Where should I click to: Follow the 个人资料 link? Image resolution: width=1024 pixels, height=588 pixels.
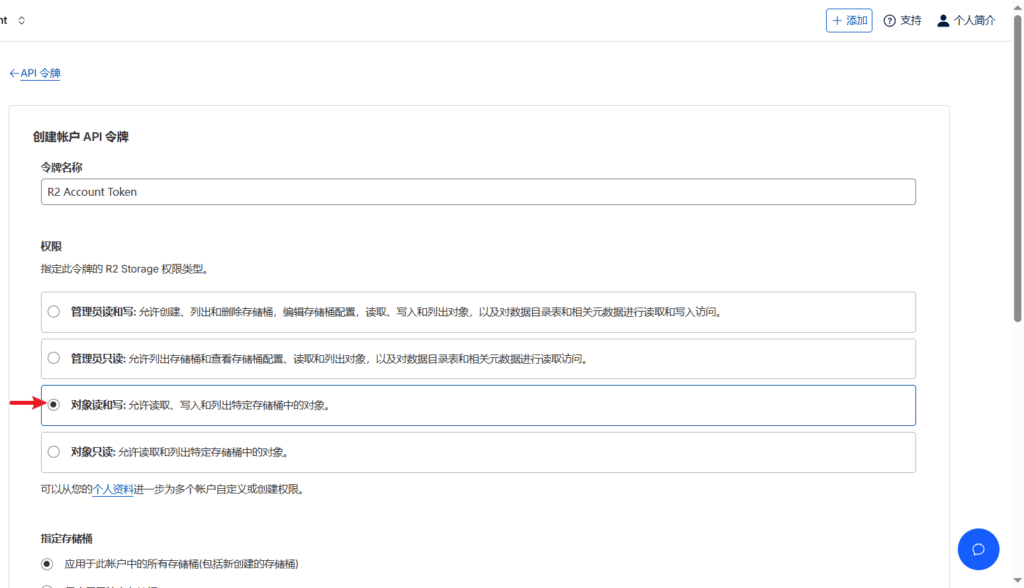113,490
